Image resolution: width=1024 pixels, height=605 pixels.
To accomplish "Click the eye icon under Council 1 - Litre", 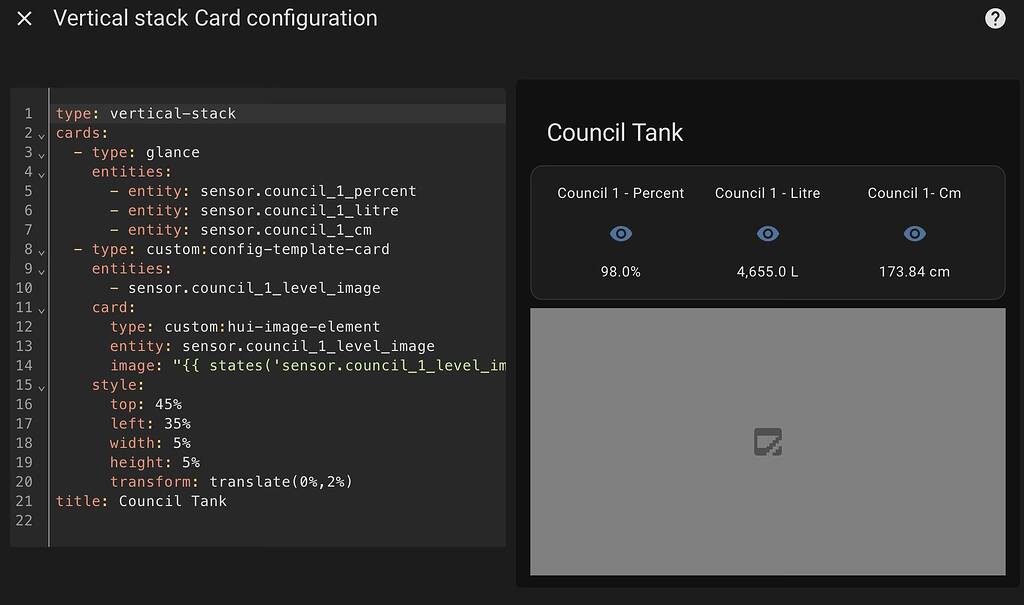I will [768, 233].
